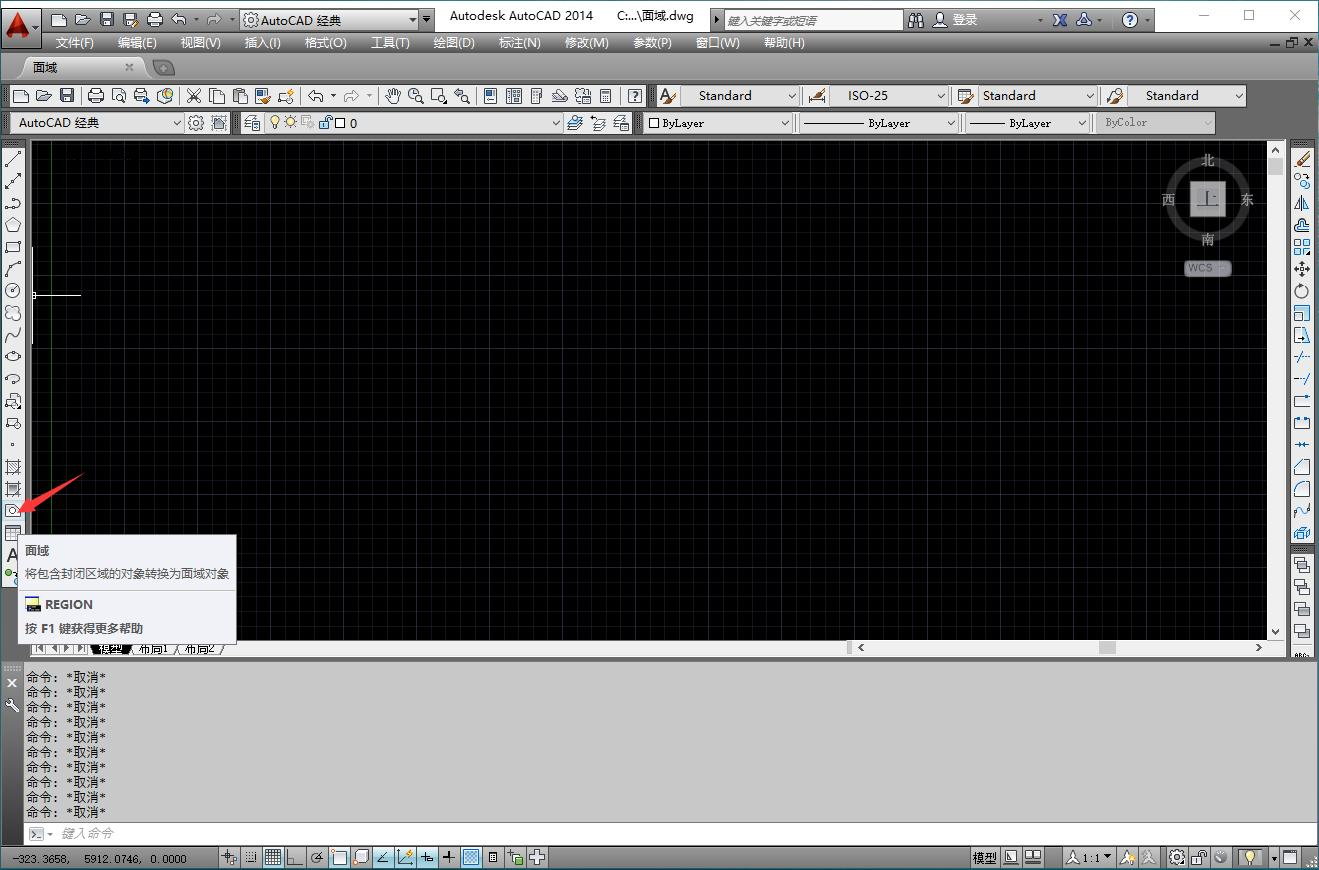1319x870 pixels.
Task: Click the 北 direction on the ViewCube compass
Action: [1208, 160]
